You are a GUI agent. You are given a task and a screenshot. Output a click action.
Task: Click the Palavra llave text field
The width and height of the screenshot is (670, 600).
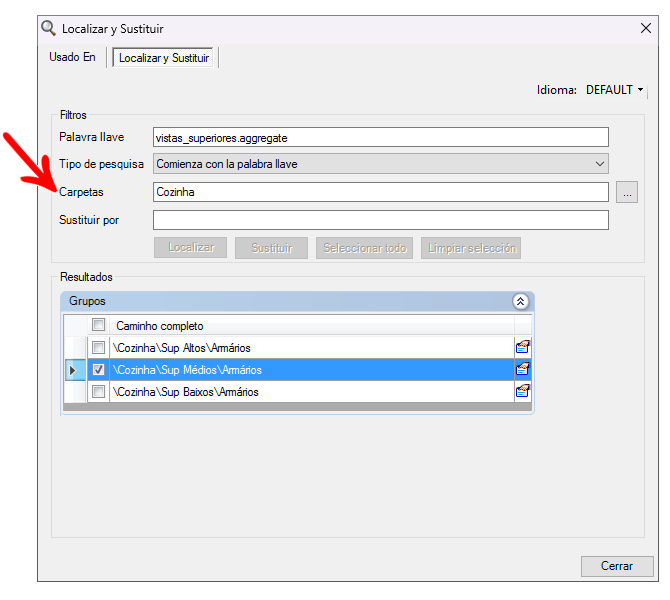pos(380,137)
